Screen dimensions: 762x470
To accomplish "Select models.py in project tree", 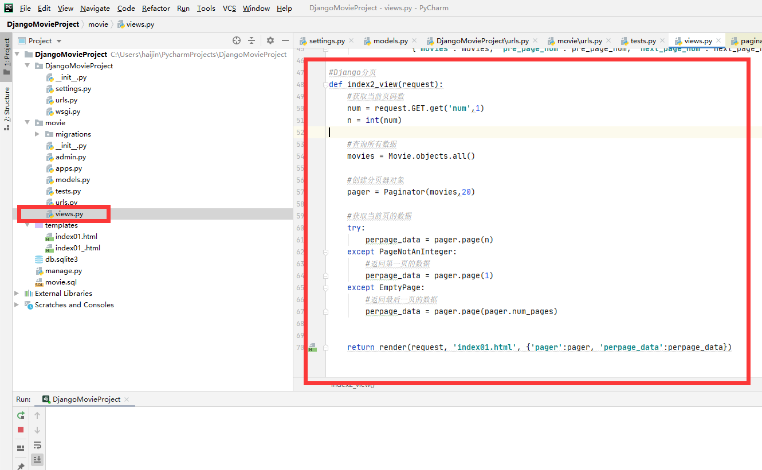I will click(68, 180).
